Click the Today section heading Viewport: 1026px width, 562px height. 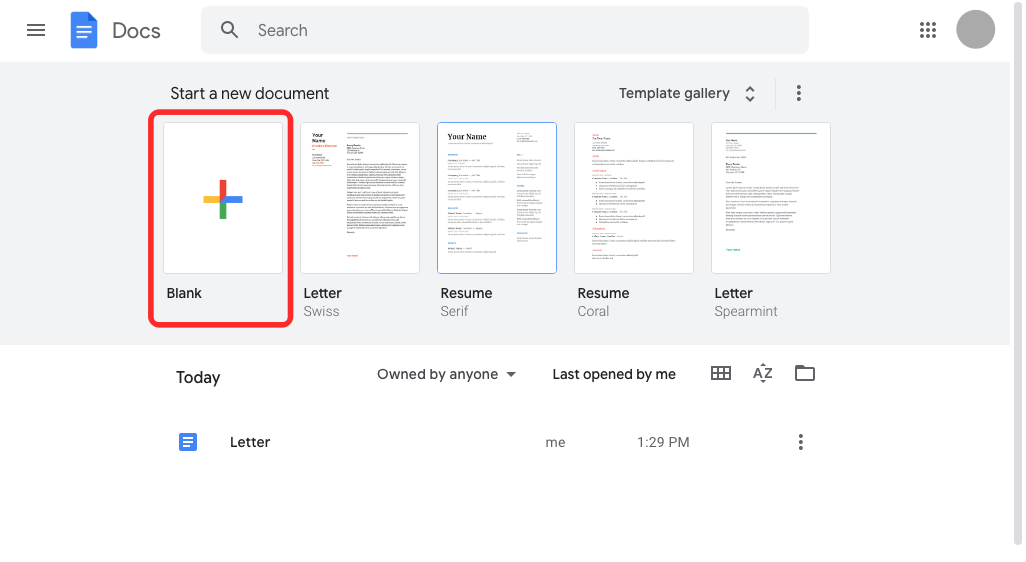pos(198,378)
